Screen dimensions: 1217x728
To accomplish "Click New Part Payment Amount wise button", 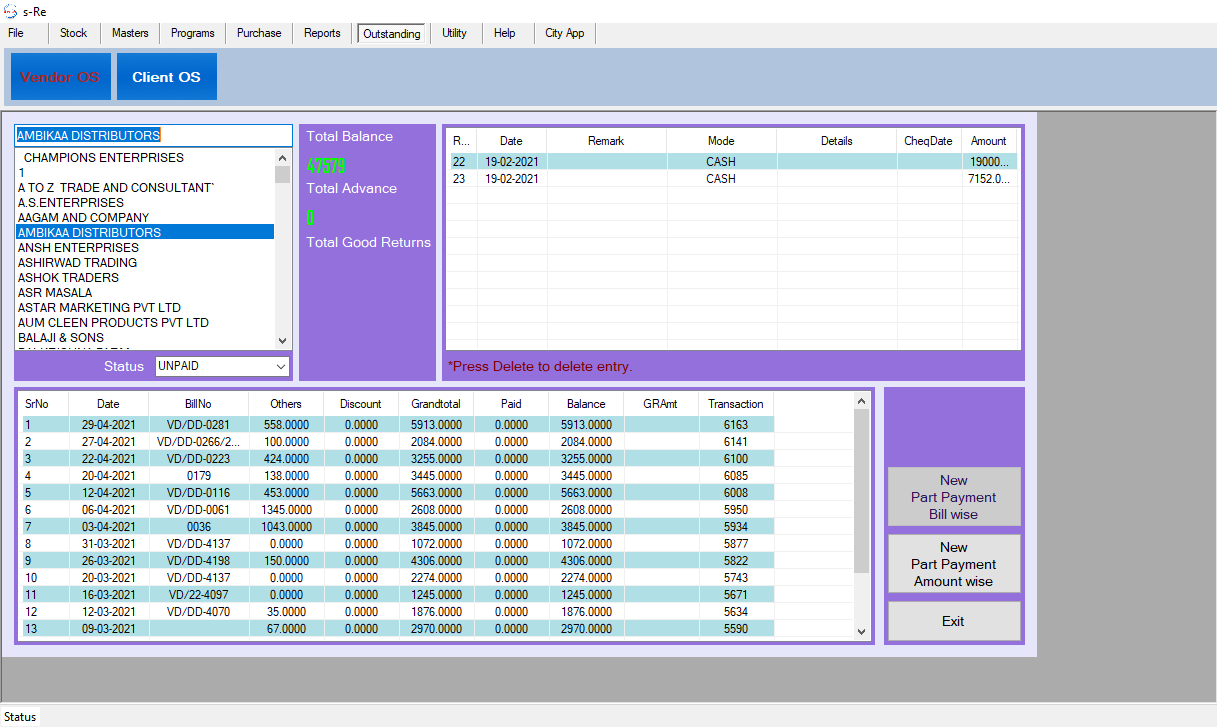I will tap(953, 564).
